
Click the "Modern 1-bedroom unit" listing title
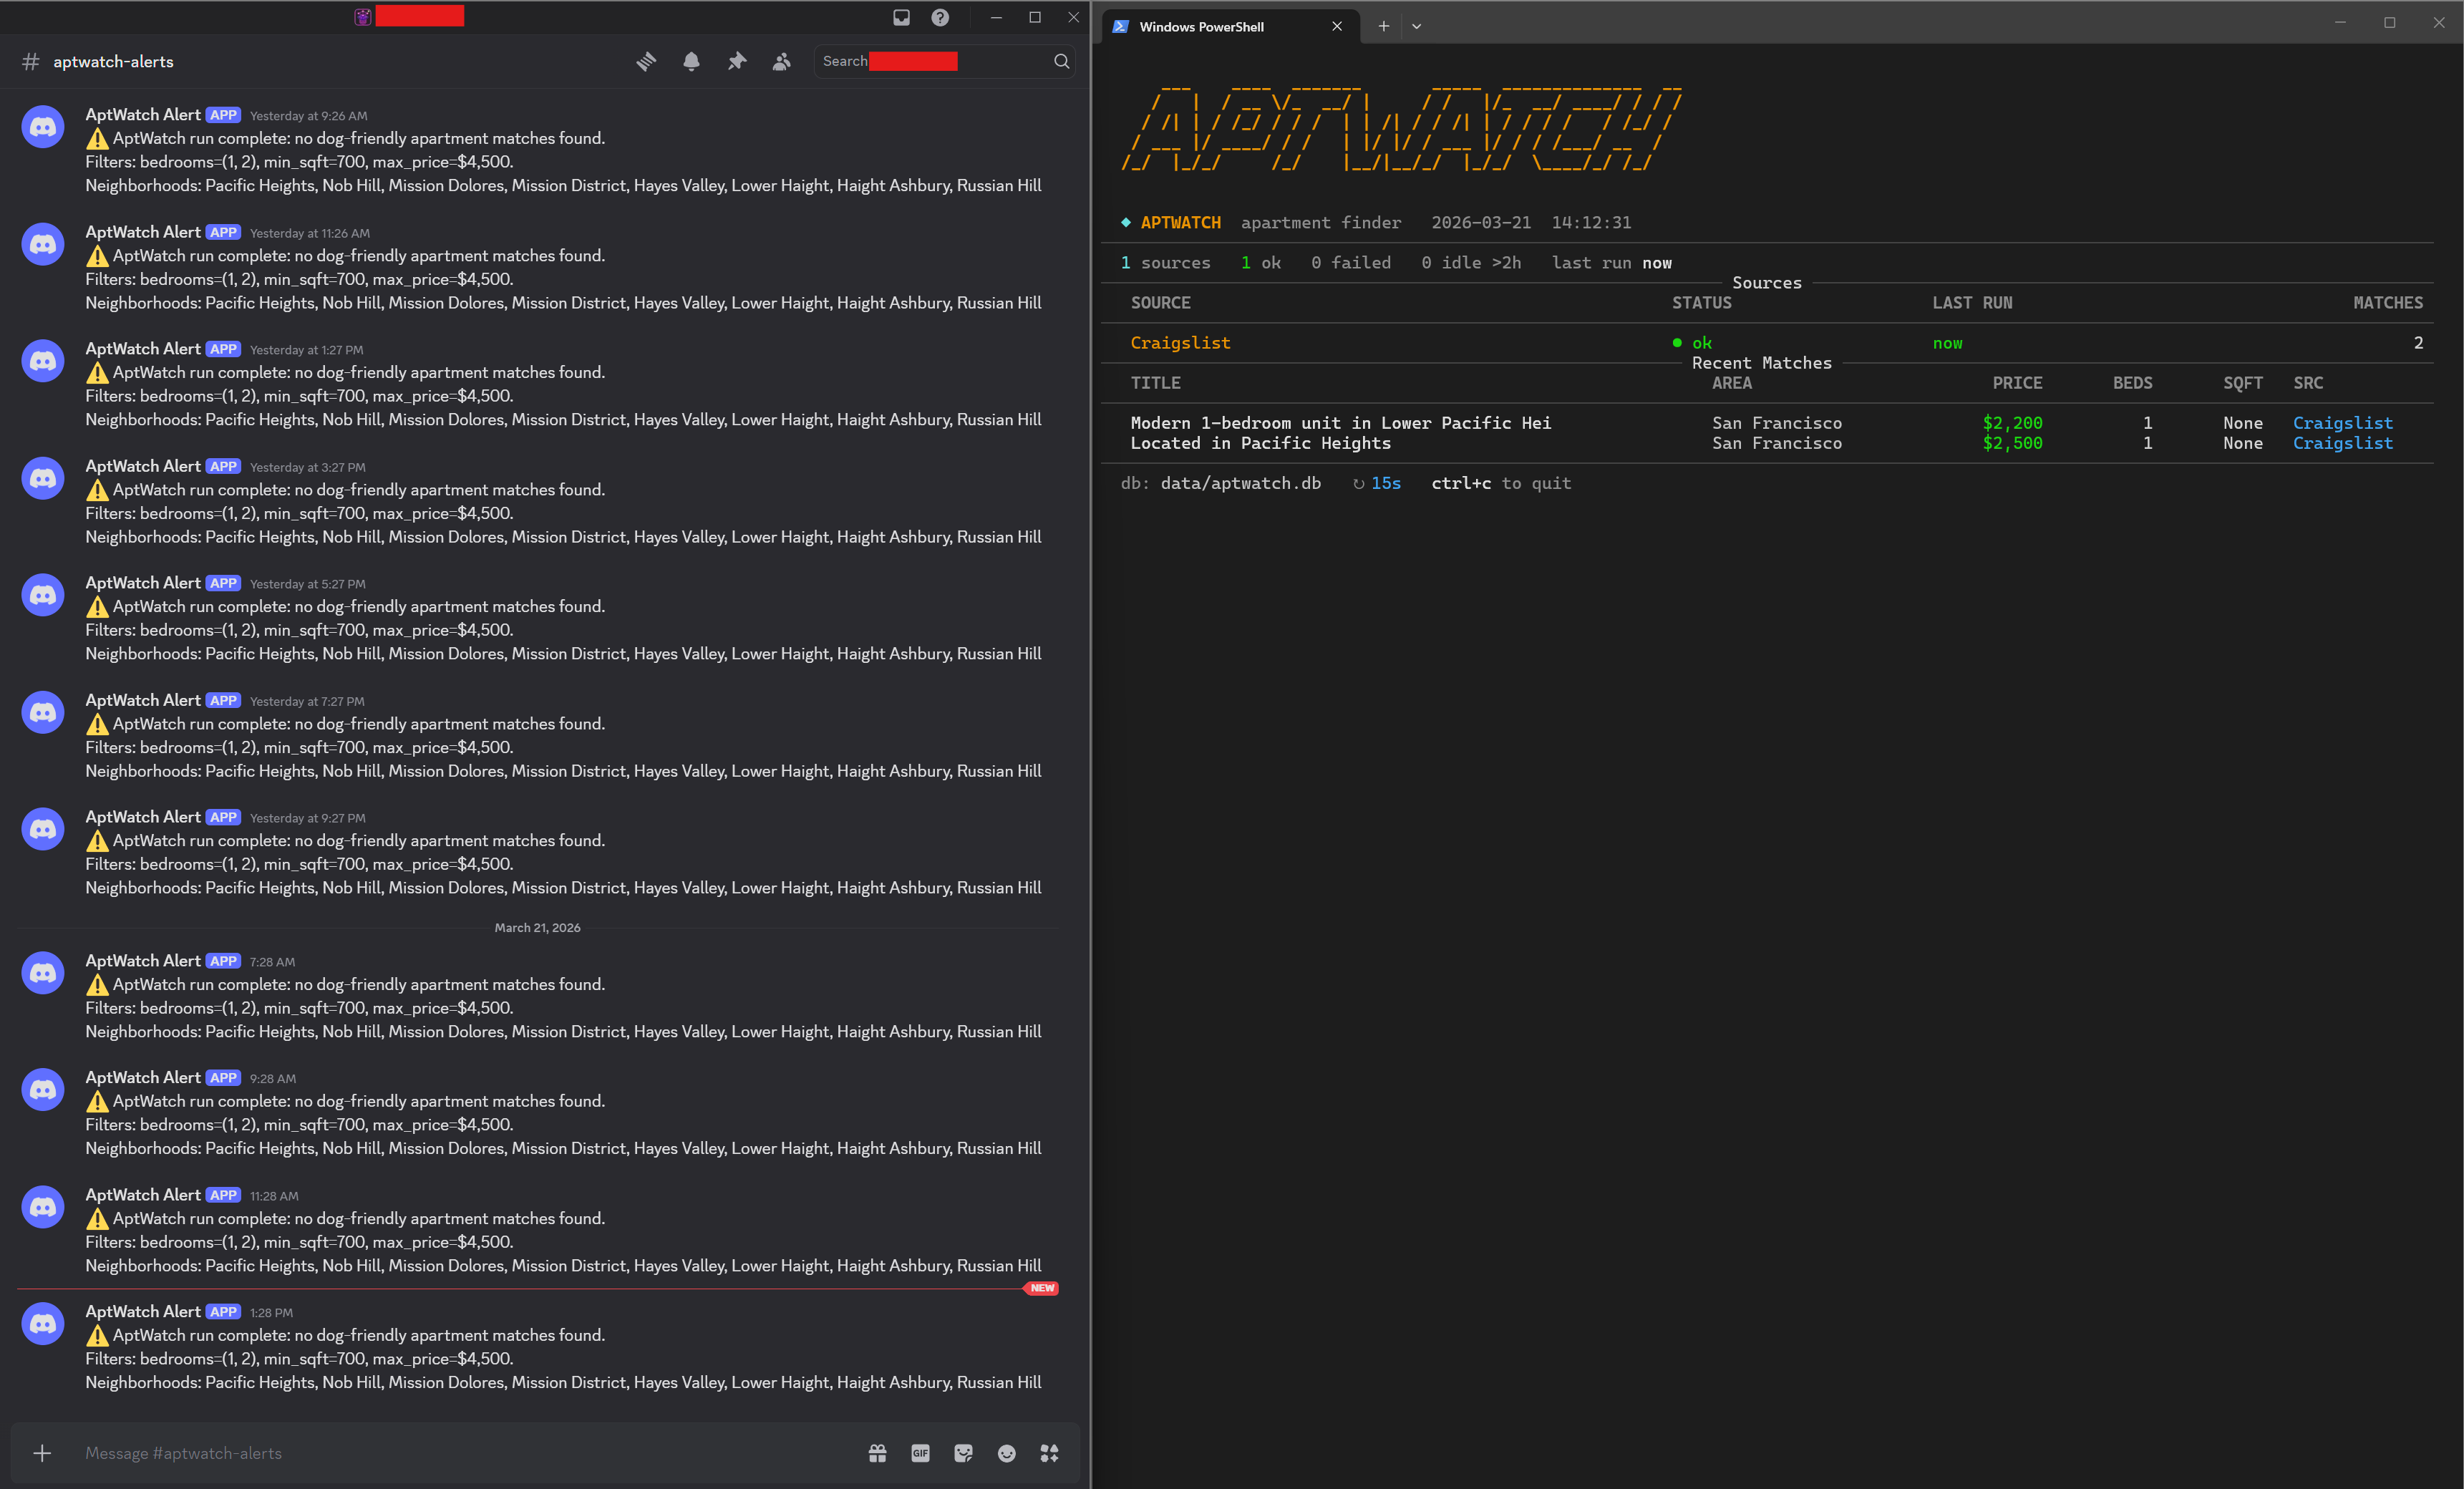[1341, 423]
